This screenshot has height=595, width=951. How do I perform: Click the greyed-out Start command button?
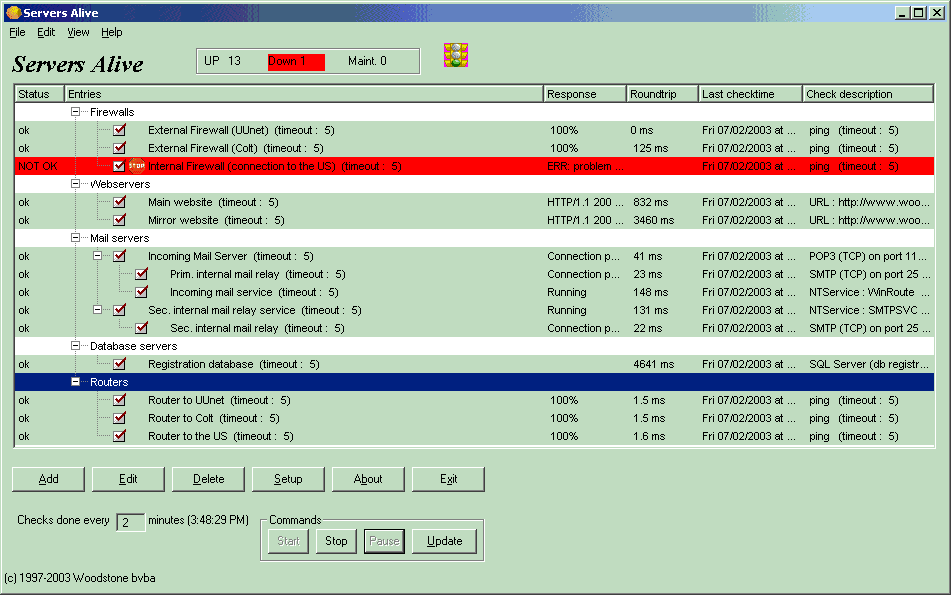tap(288, 541)
